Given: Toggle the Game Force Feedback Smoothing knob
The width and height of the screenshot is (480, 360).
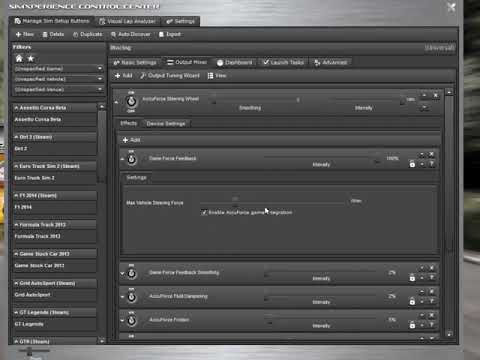Looking at the screenshot, I should pyautogui.click(x=132, y=274).
